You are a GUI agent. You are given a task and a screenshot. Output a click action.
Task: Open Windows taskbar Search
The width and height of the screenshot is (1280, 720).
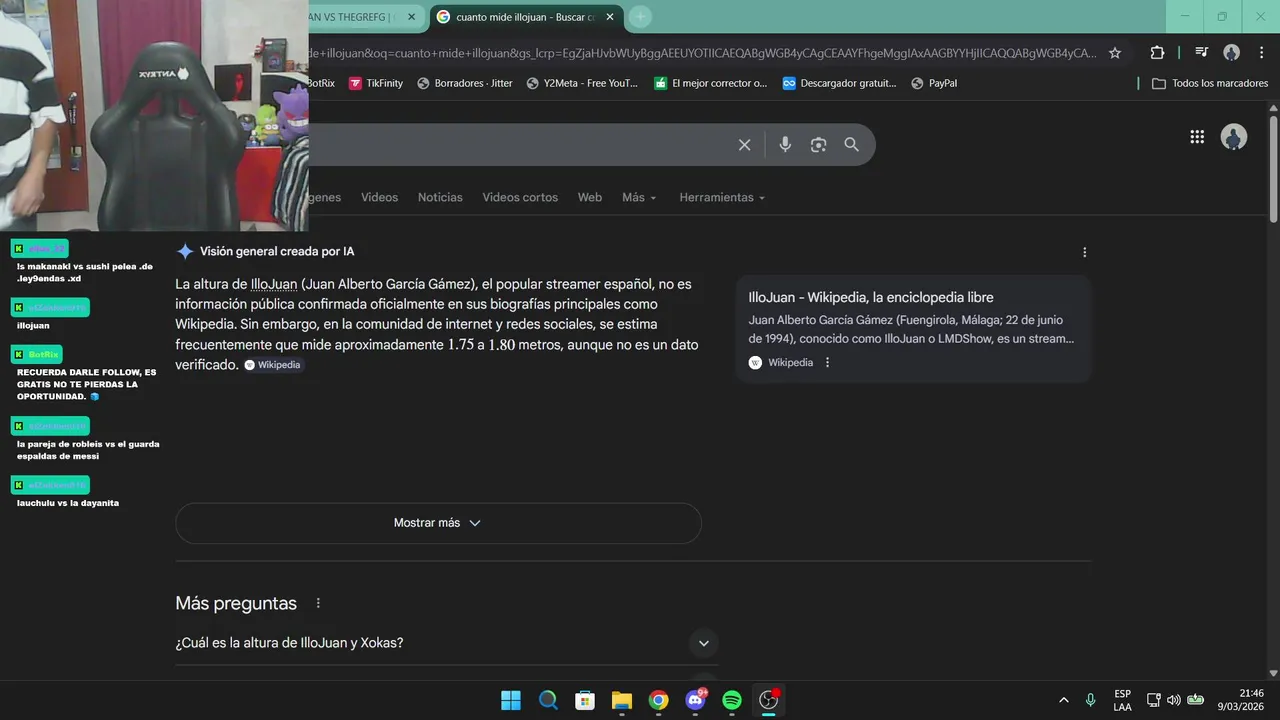click(x=548, y=700)
